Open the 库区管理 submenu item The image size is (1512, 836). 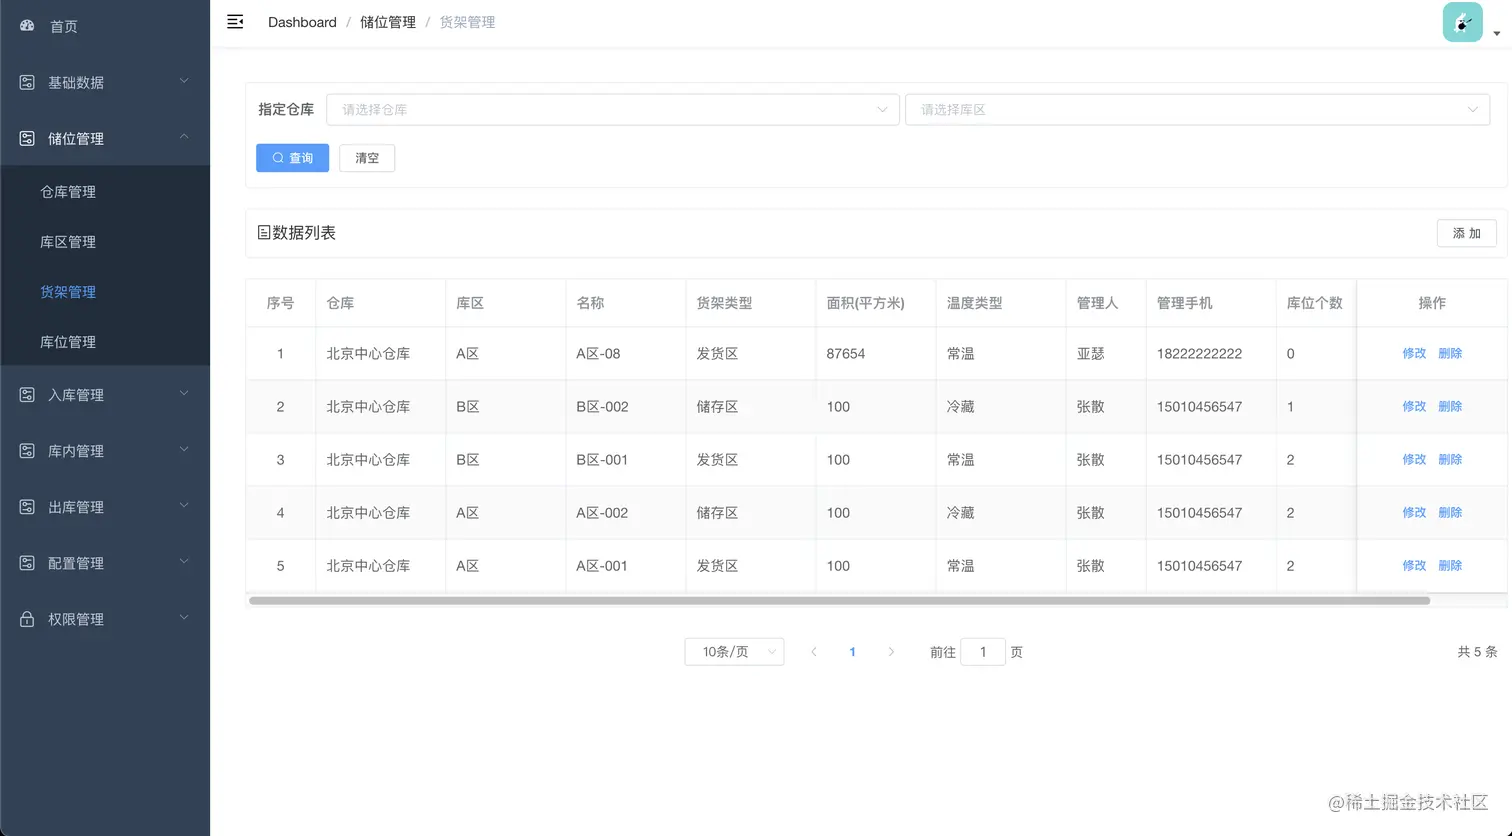[x=105, y=241]
